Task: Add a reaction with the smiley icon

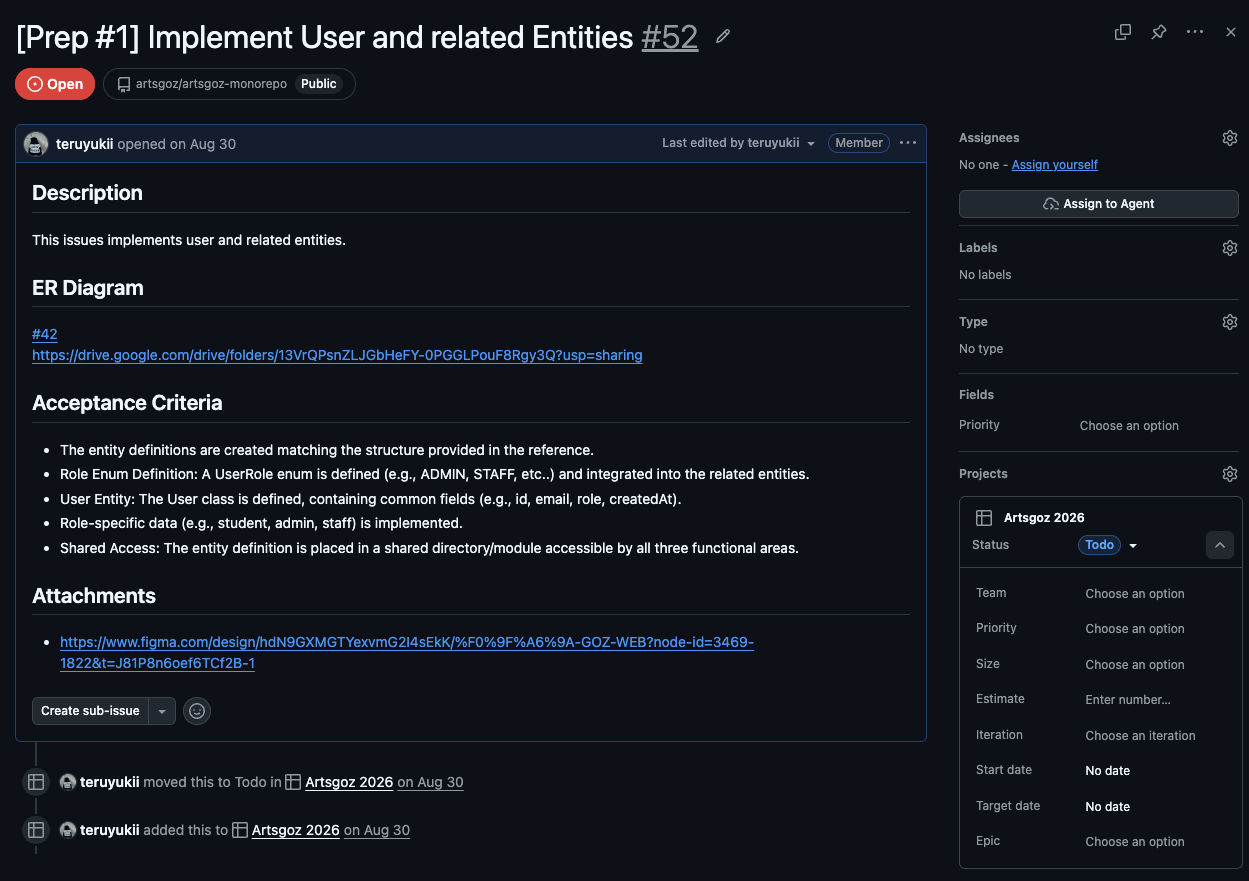Action: coord(197,711)
